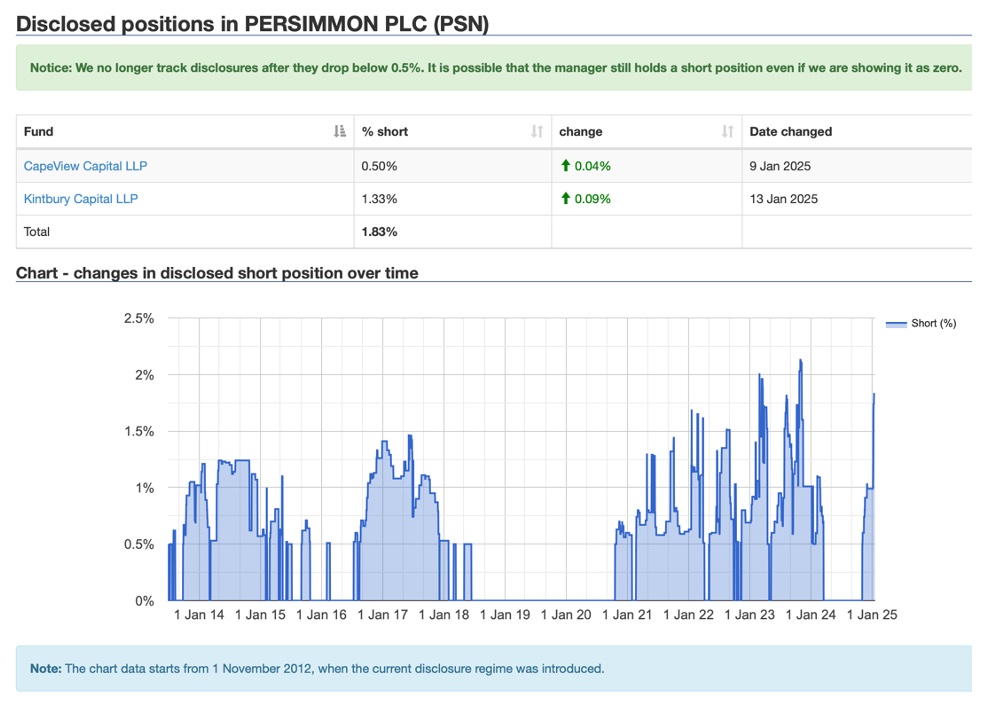Viewport: 992px width, 706px height.
Task: Click the latest chart spike at Jan 25
Action: coord(873,443)
